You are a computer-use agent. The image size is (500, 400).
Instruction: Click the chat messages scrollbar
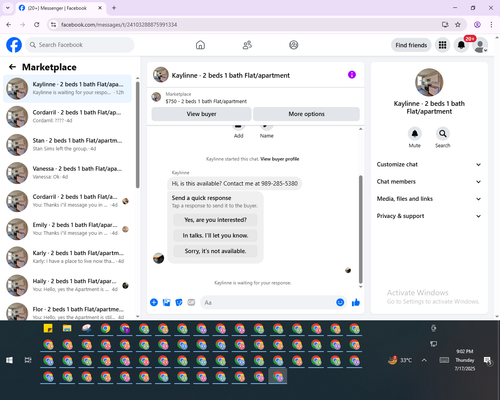pos(360,230)
